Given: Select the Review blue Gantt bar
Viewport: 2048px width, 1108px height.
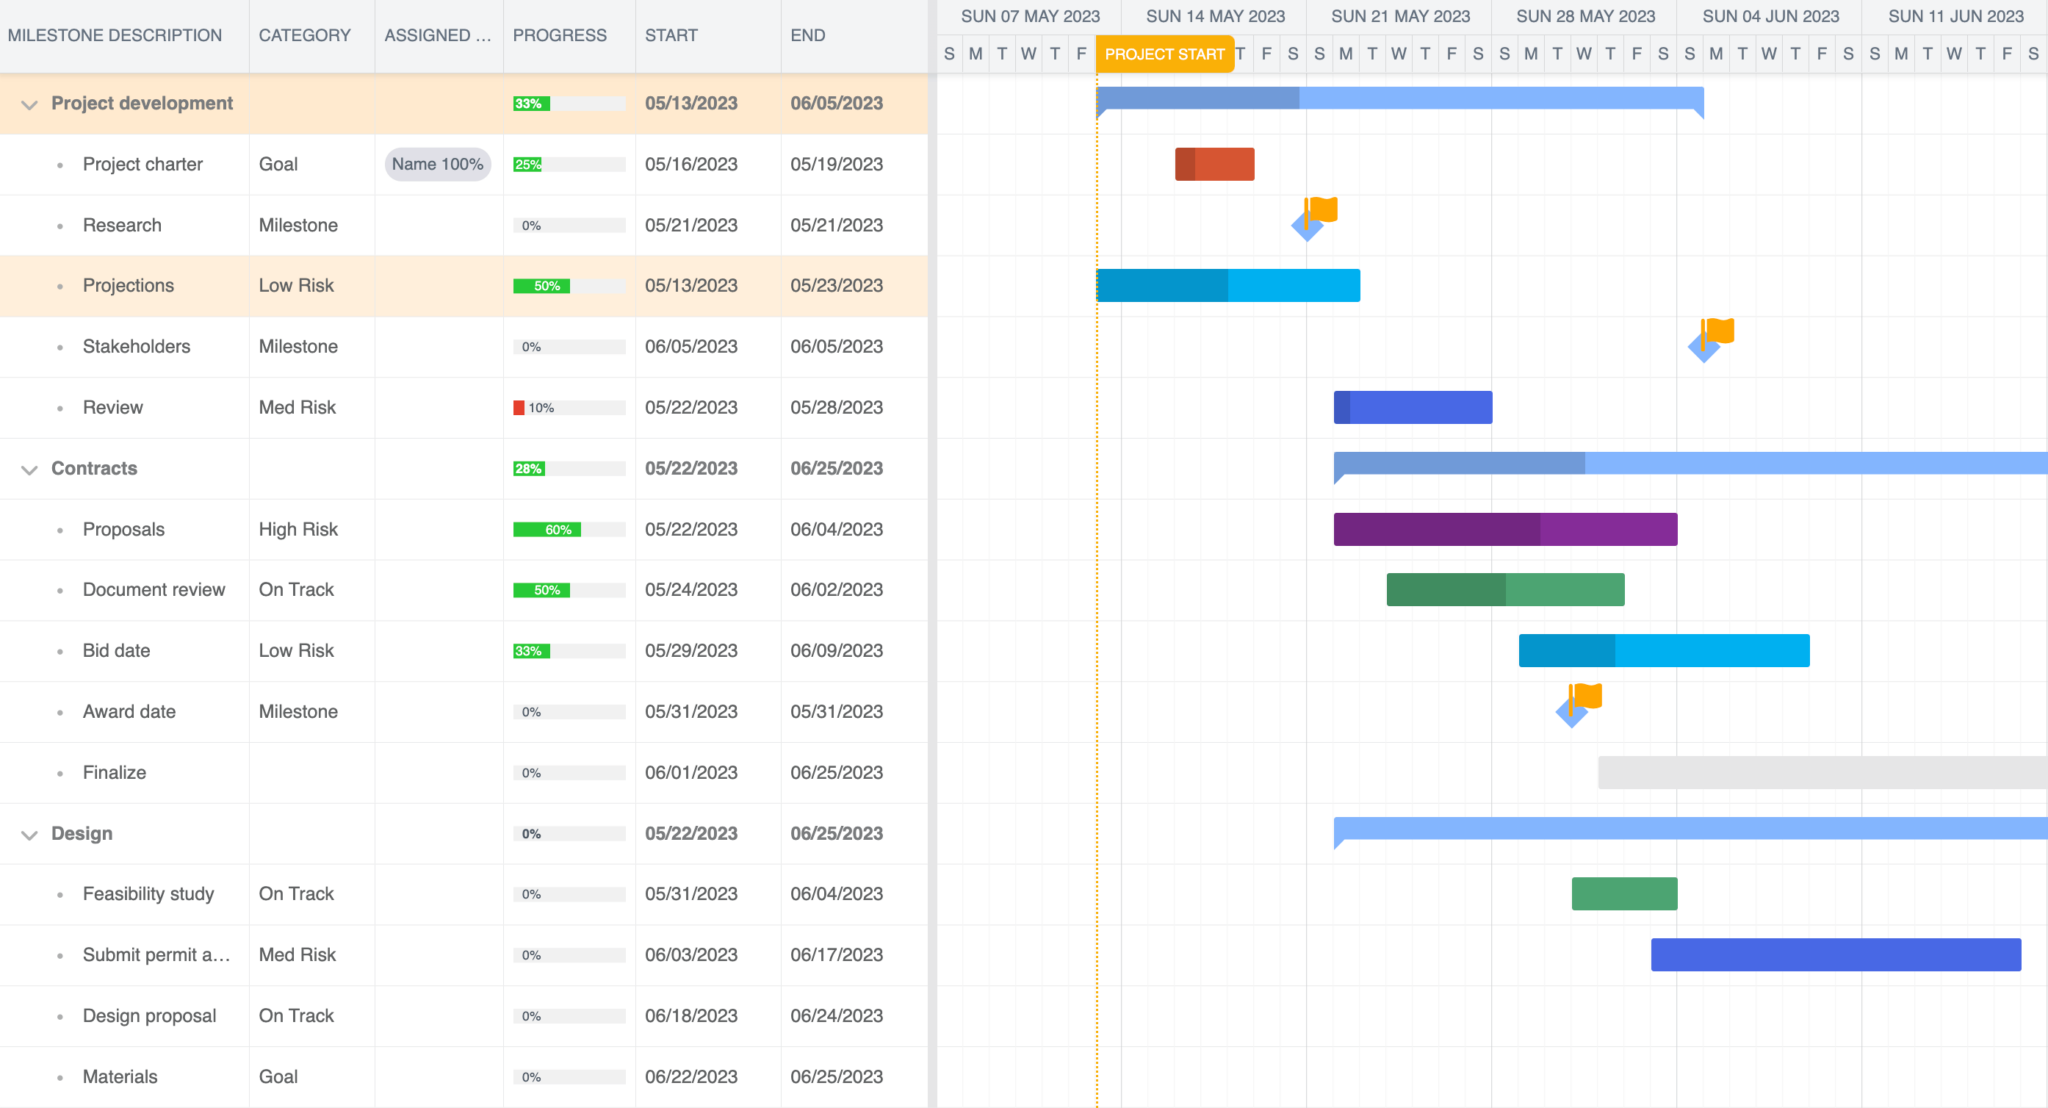Looking at the screenshot, I should [x=1413, y=407].
